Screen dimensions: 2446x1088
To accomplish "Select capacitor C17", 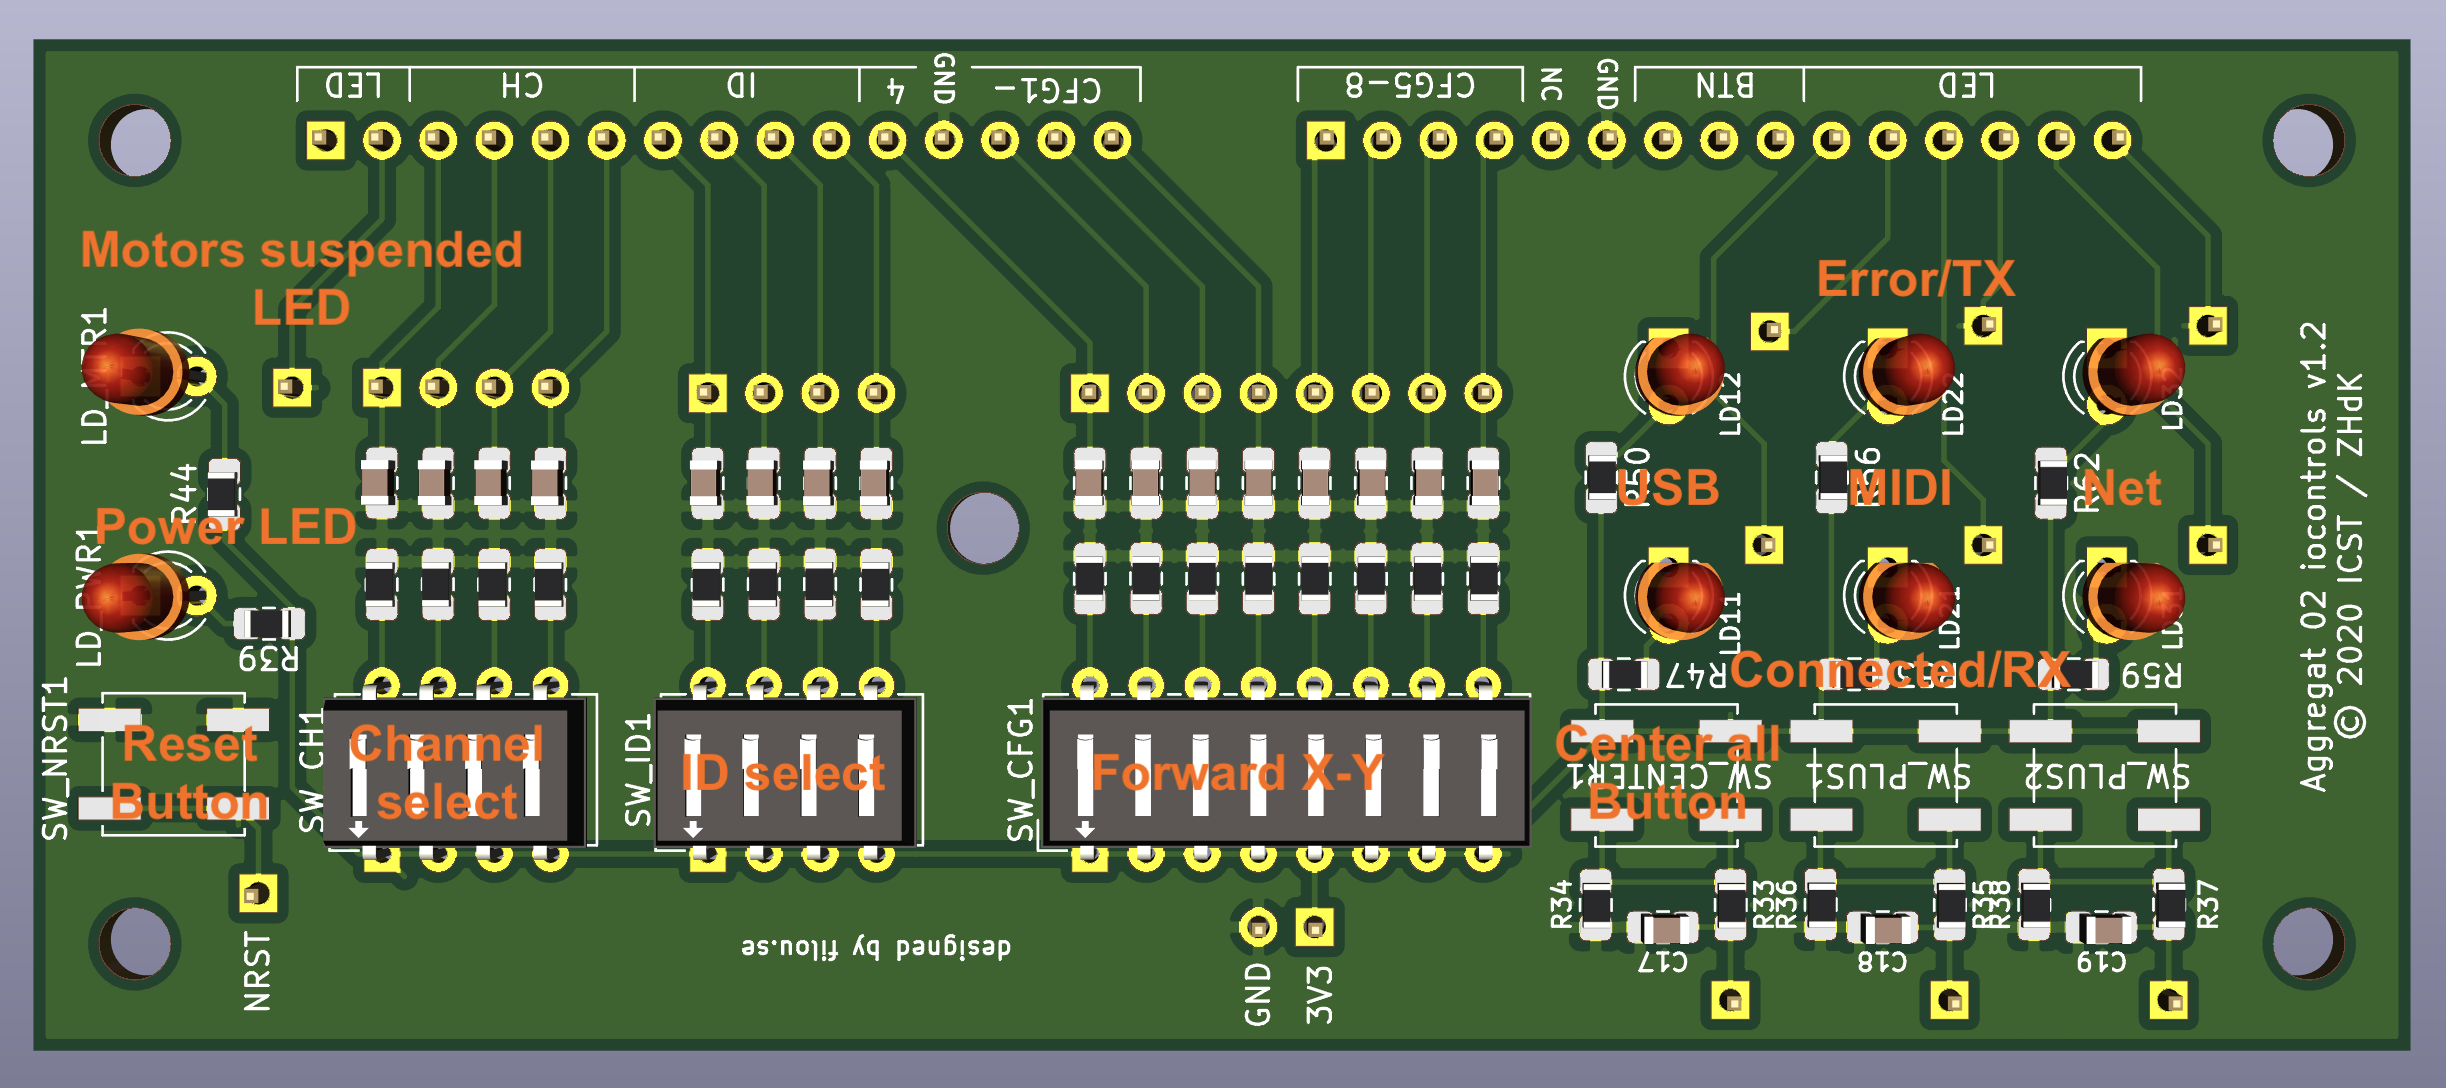I will tap(1662, 929).
